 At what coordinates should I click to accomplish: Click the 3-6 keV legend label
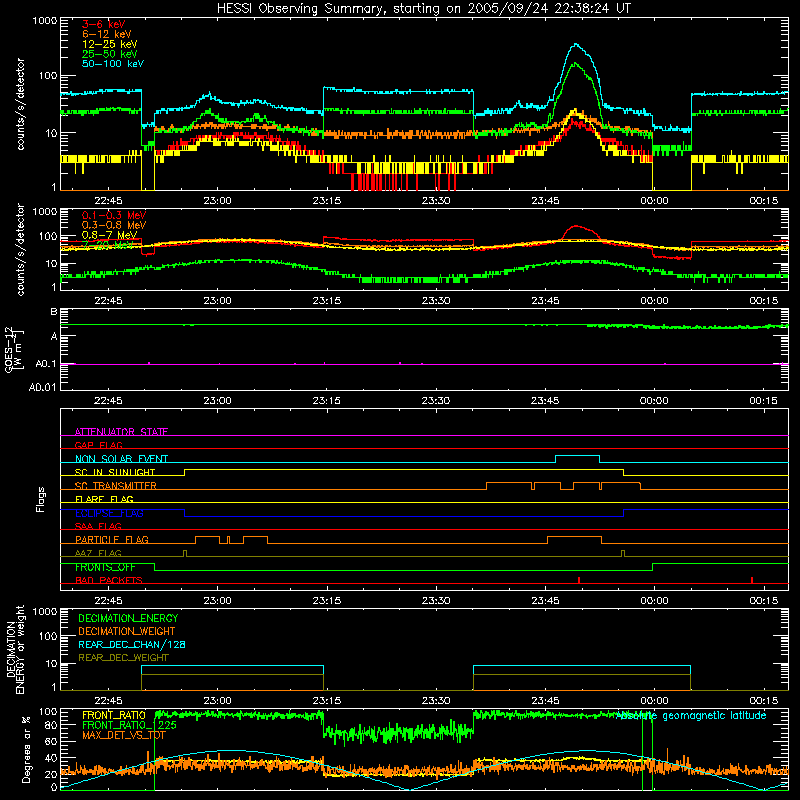coord(104,24)
